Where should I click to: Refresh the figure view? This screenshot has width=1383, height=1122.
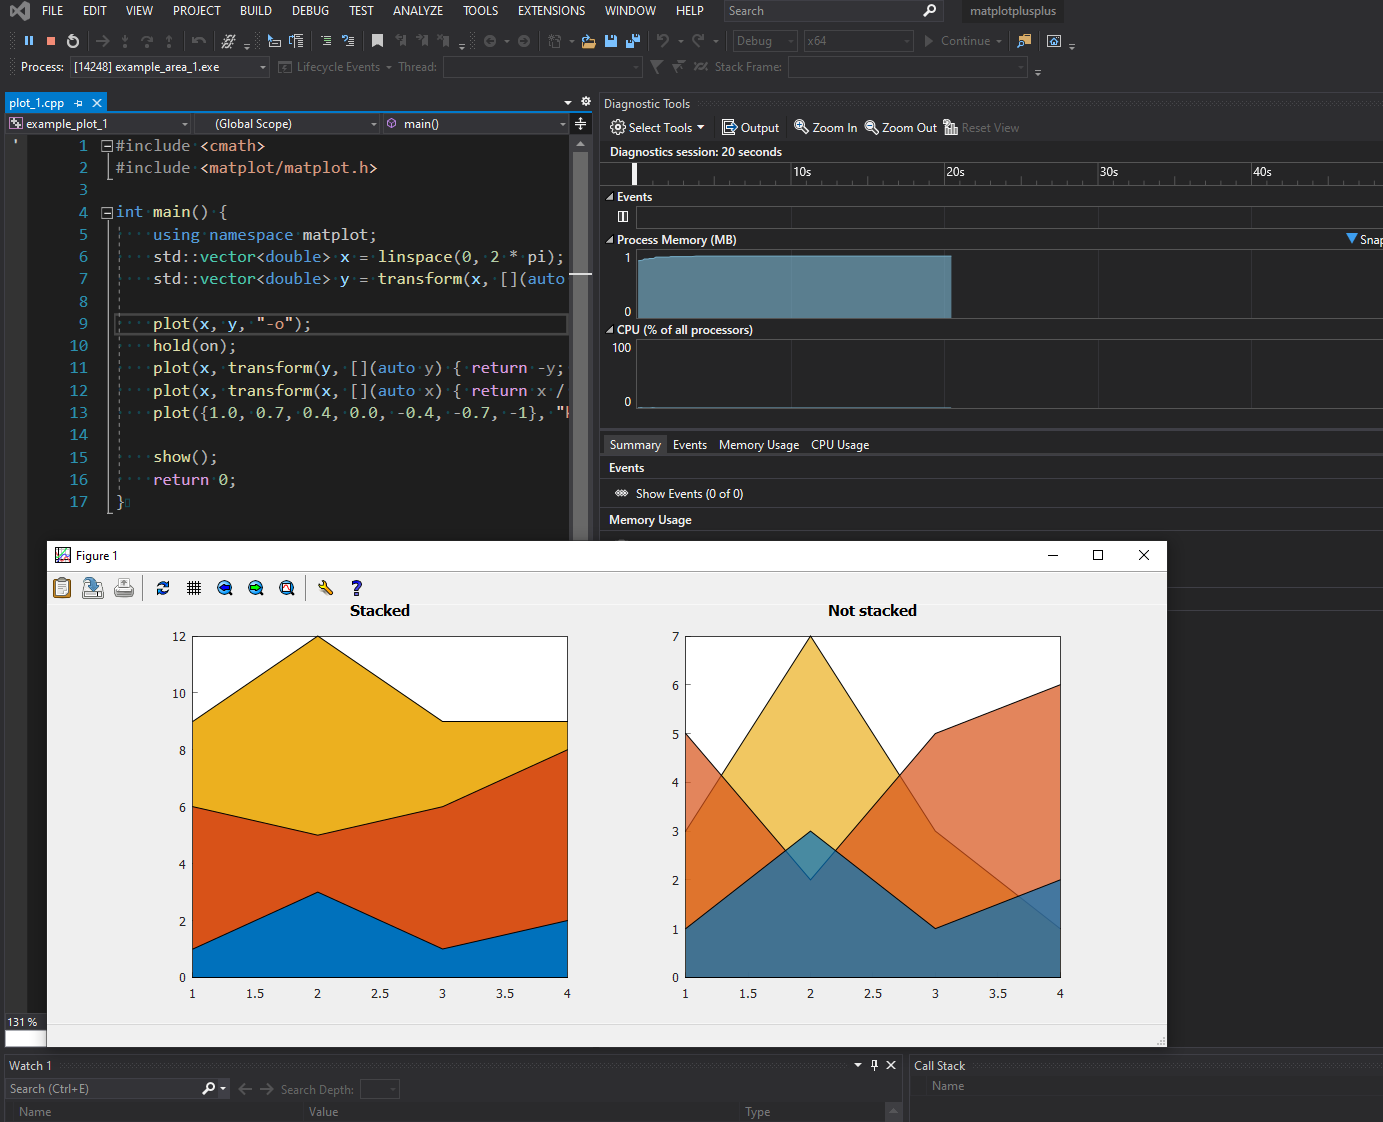pyautogui.click(x=163, y=588)
